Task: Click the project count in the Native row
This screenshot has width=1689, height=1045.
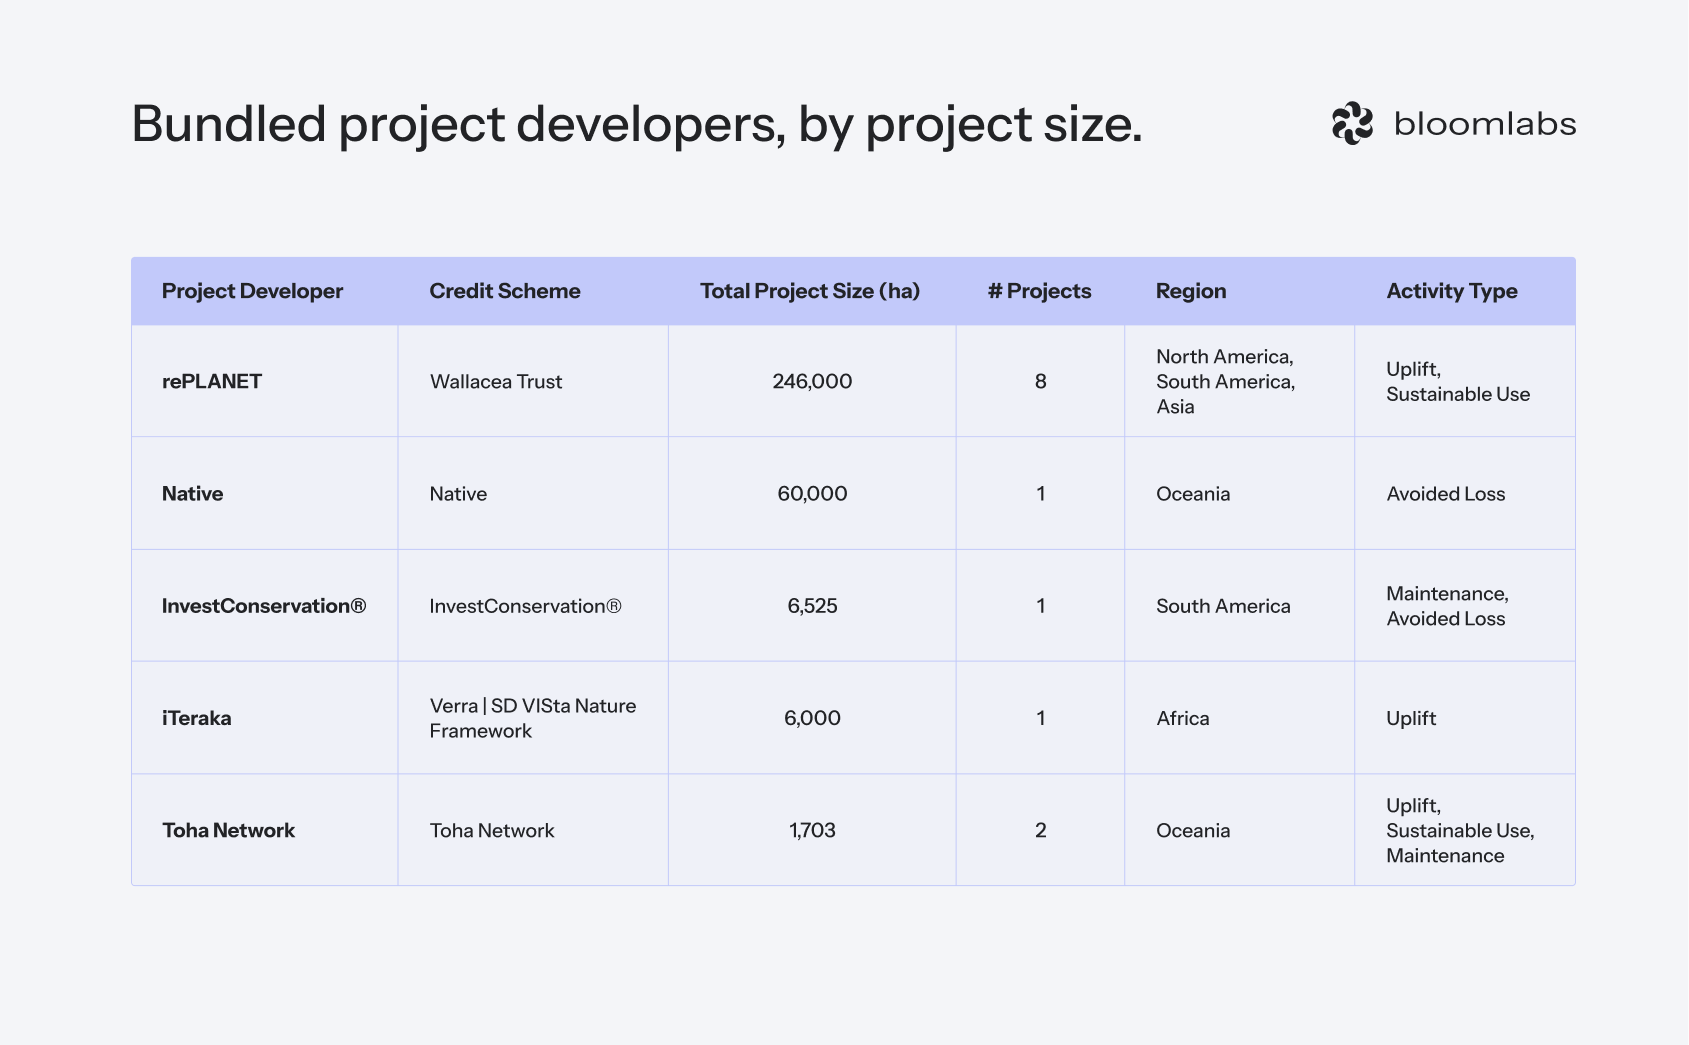Action: click(1040, 493)
